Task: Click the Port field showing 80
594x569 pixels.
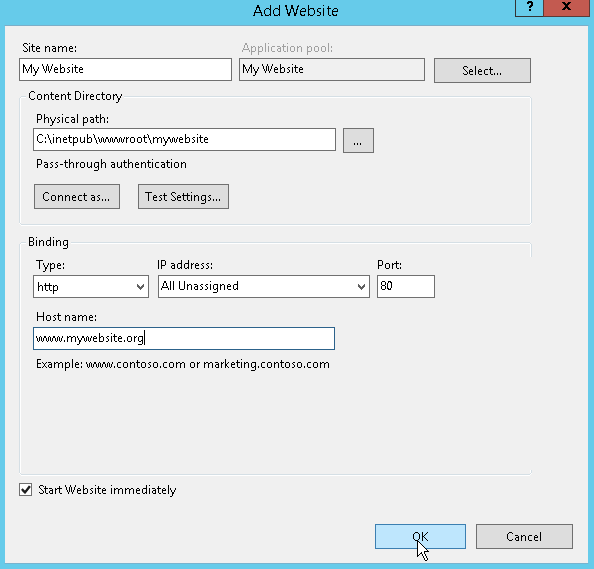Action: click(x=406, y=286)
